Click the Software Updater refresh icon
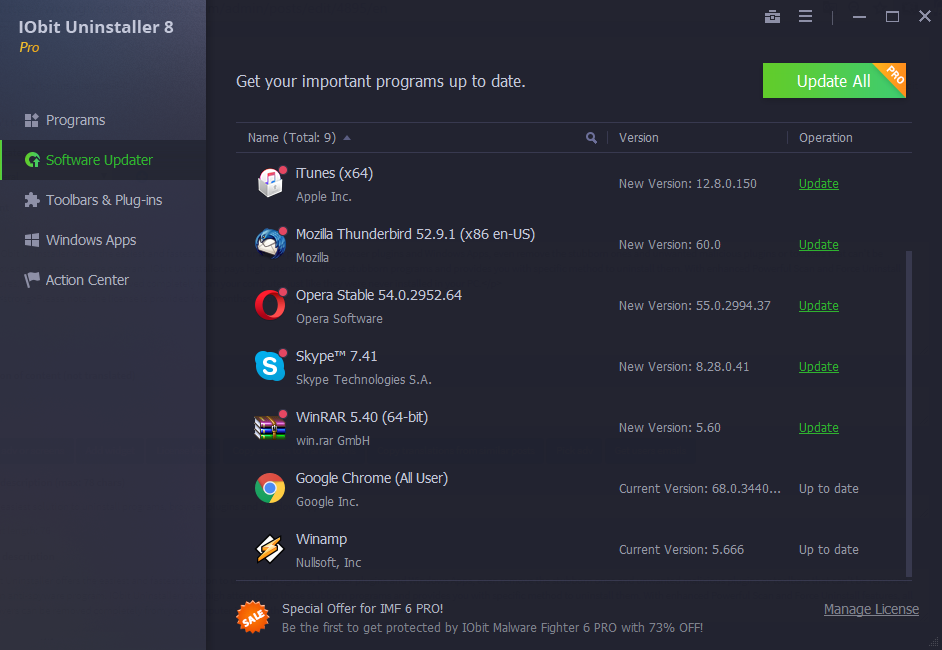Image resolution: width=942 pixels, height=650 pixels. (32, 160)
